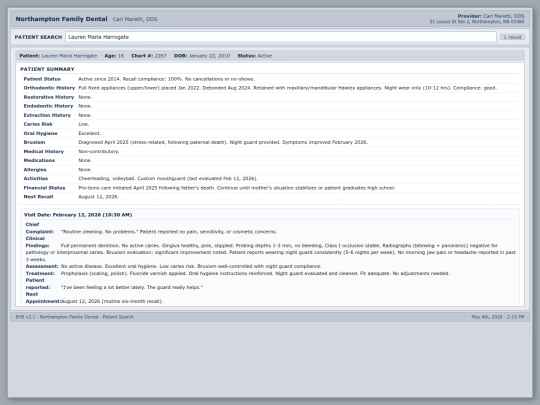Click the Next Appointment label
The width and height of the screenshot is (540, 405).
[43, 298]
